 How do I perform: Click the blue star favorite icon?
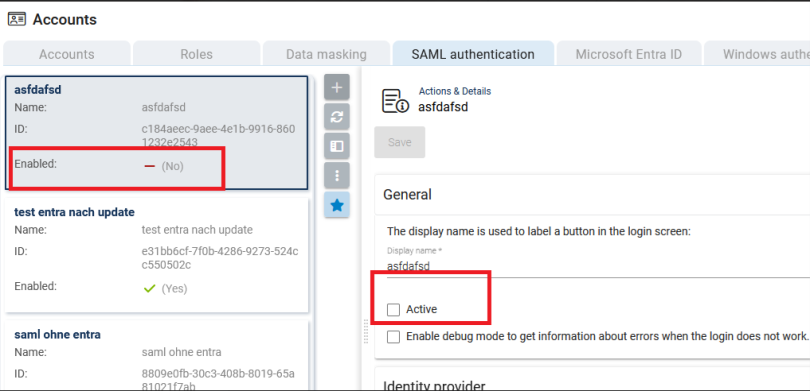pyautogui.click(x=337, y=205)
